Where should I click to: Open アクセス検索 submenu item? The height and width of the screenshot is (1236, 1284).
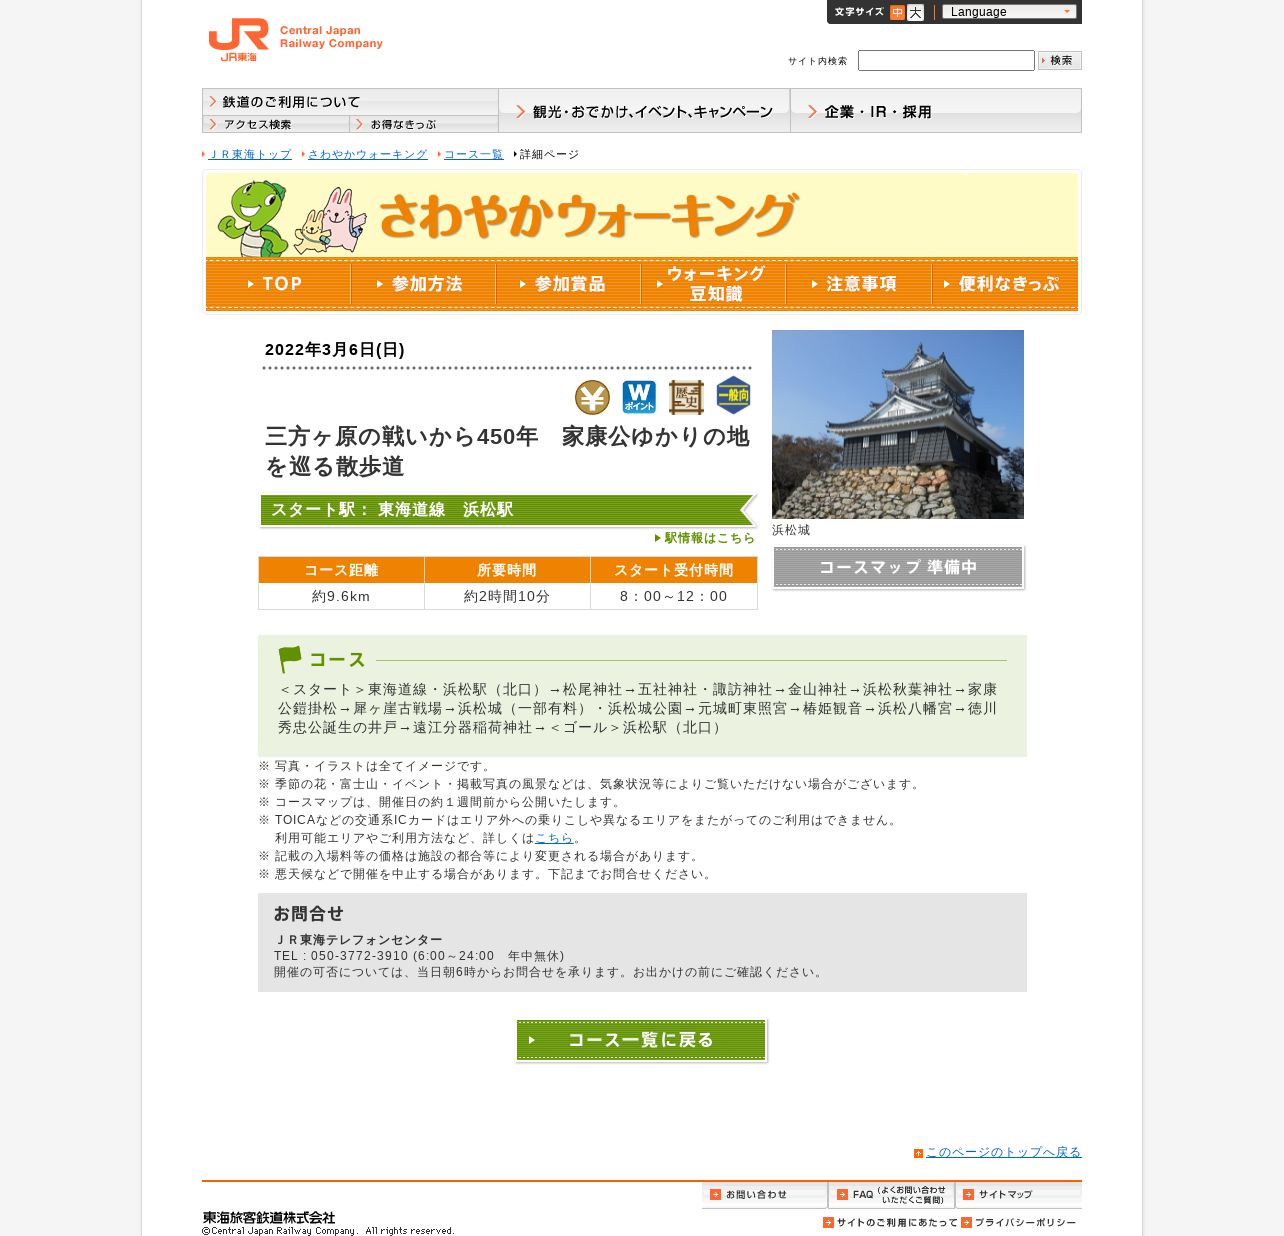(x=276, y=124)
